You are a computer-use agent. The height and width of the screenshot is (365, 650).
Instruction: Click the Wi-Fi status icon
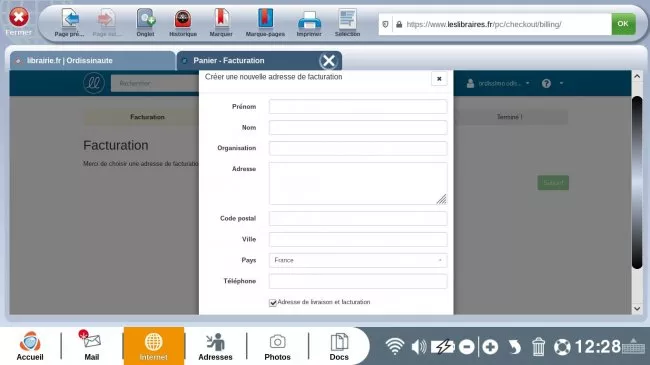pyautogui.click(x=395, y=346)
